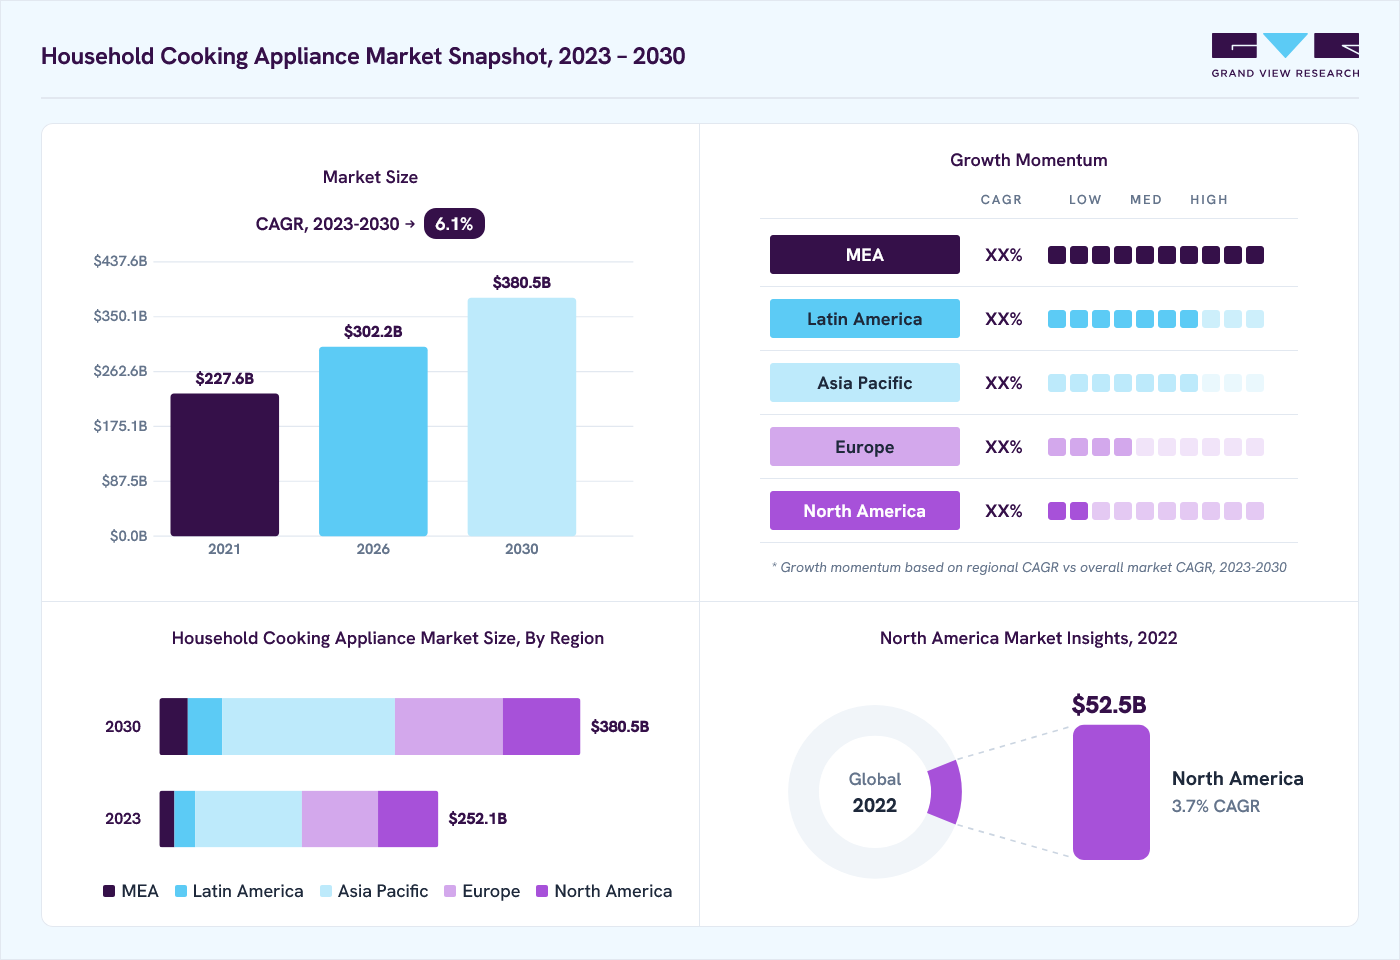Click the $380.5B label above 2030 bar
The height and width of the screenshot is (960, 1400).
point(522,283)
